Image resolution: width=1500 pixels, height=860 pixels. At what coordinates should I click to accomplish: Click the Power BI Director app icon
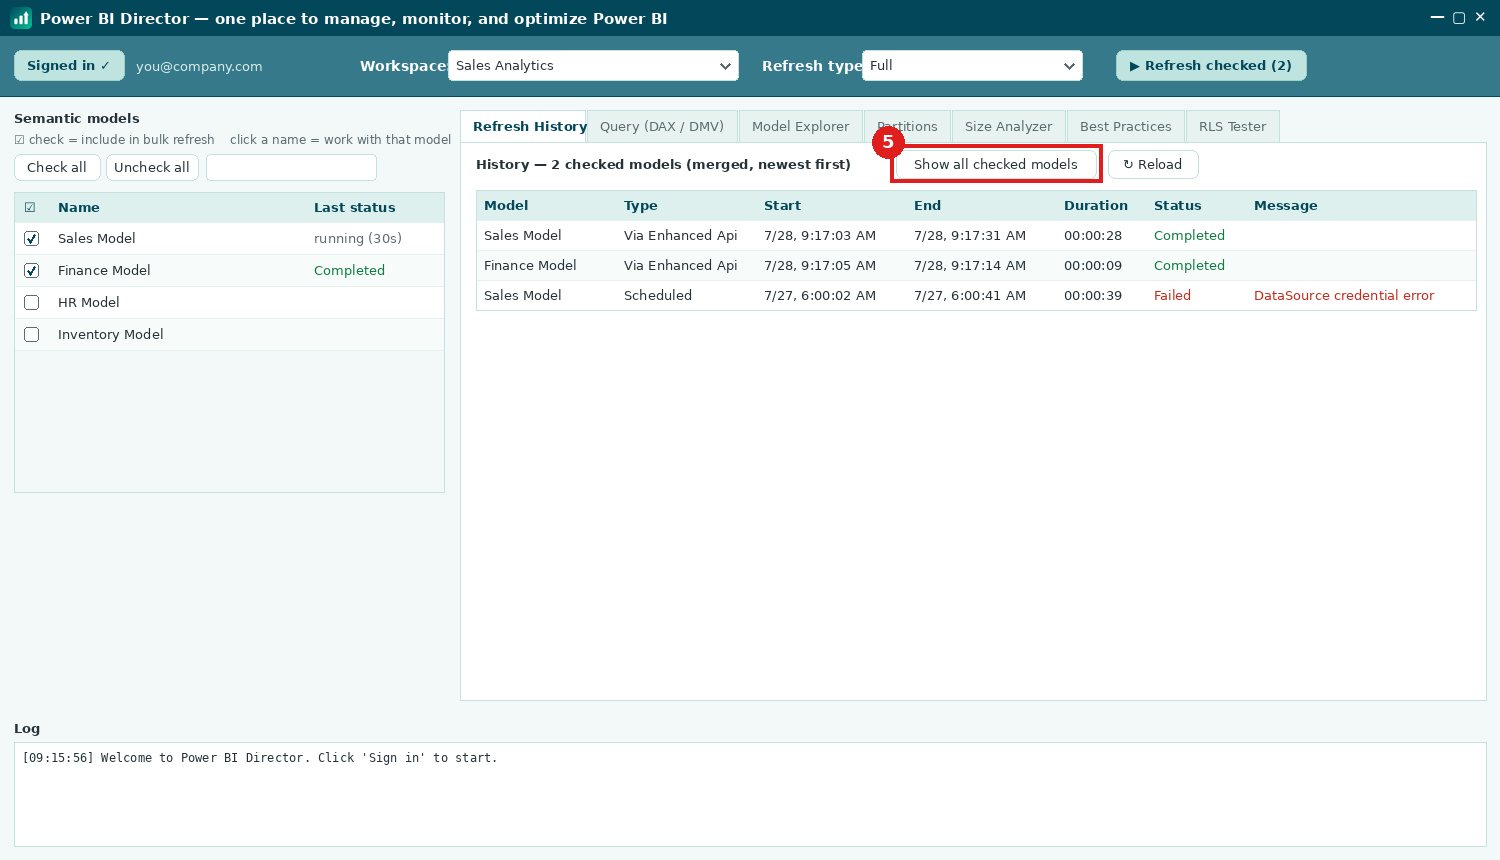[x=21, y=18]
